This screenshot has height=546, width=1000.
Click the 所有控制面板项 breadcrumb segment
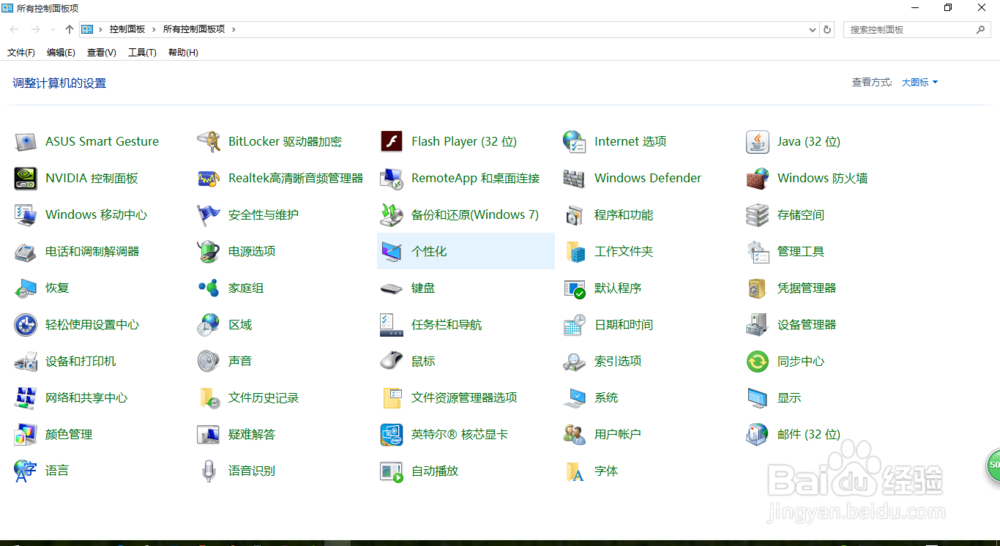(x=194, y=29)
